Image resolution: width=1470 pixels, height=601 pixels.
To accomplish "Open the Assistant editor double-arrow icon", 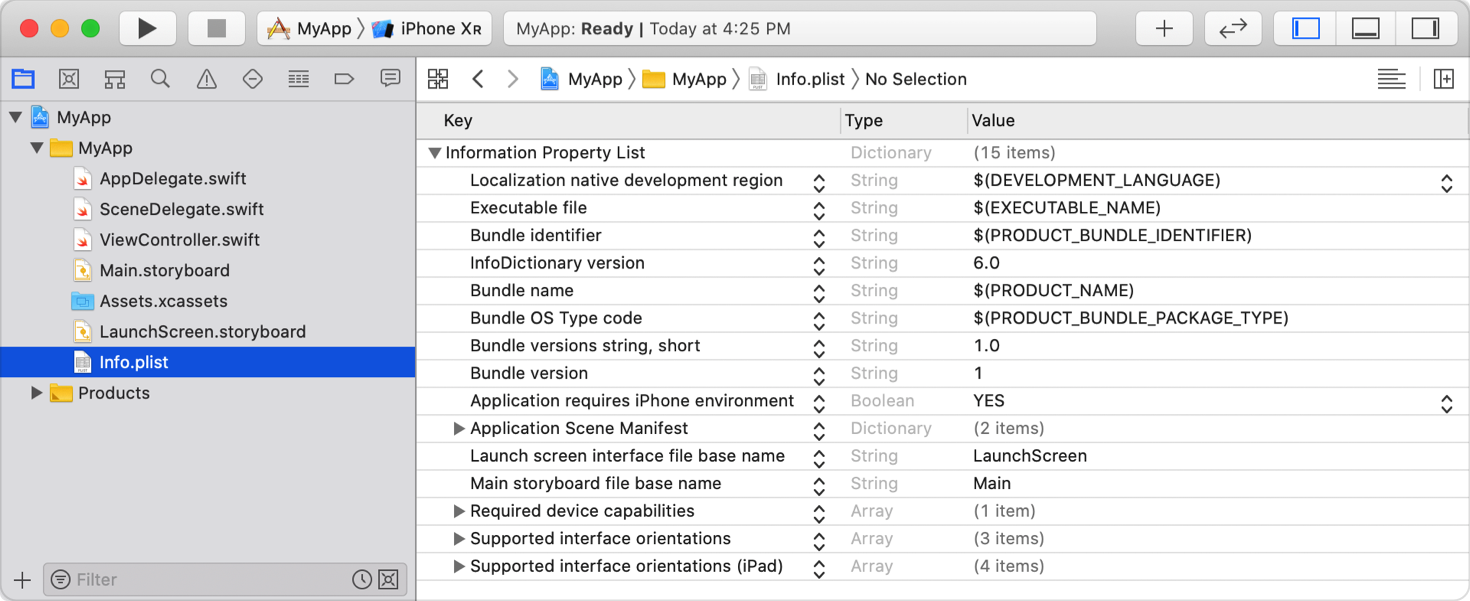I will tap(1233, 28).
